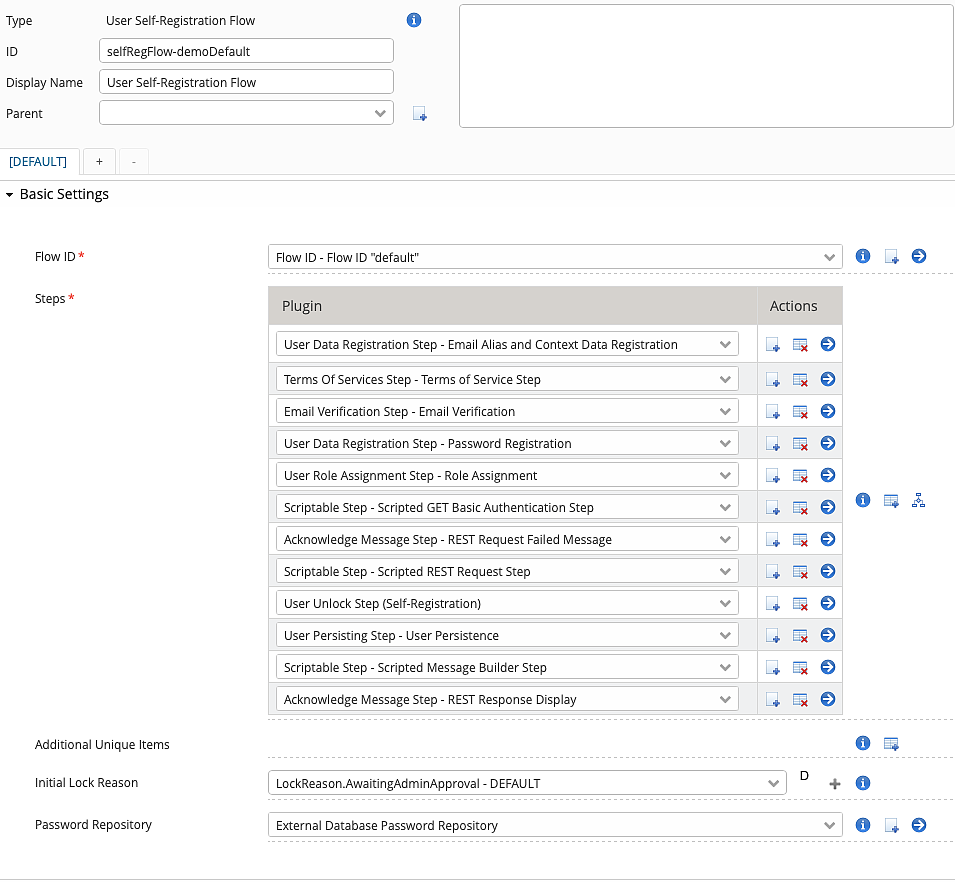Show info for Password Repository
Screen dimensions: 955x882
point(863,826)
